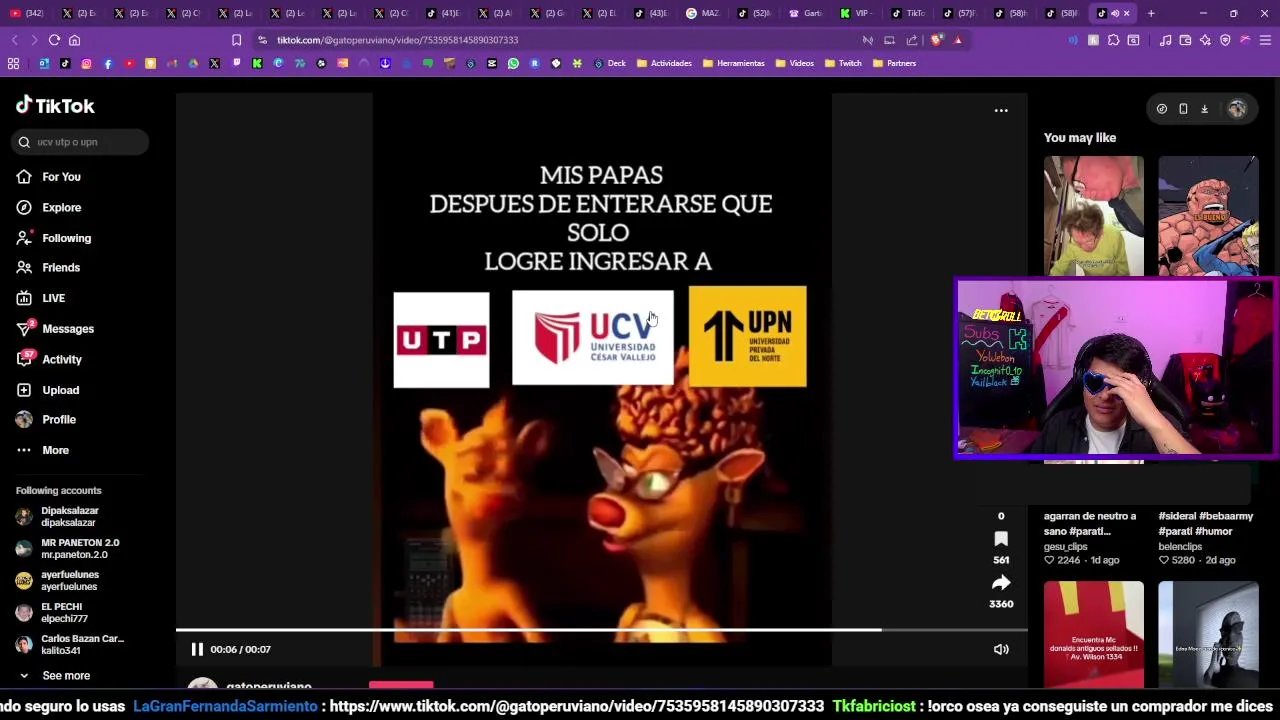1280x720 pixels.
Task: Open the browser extensions puzzle icon
Action: [1113, 40]
